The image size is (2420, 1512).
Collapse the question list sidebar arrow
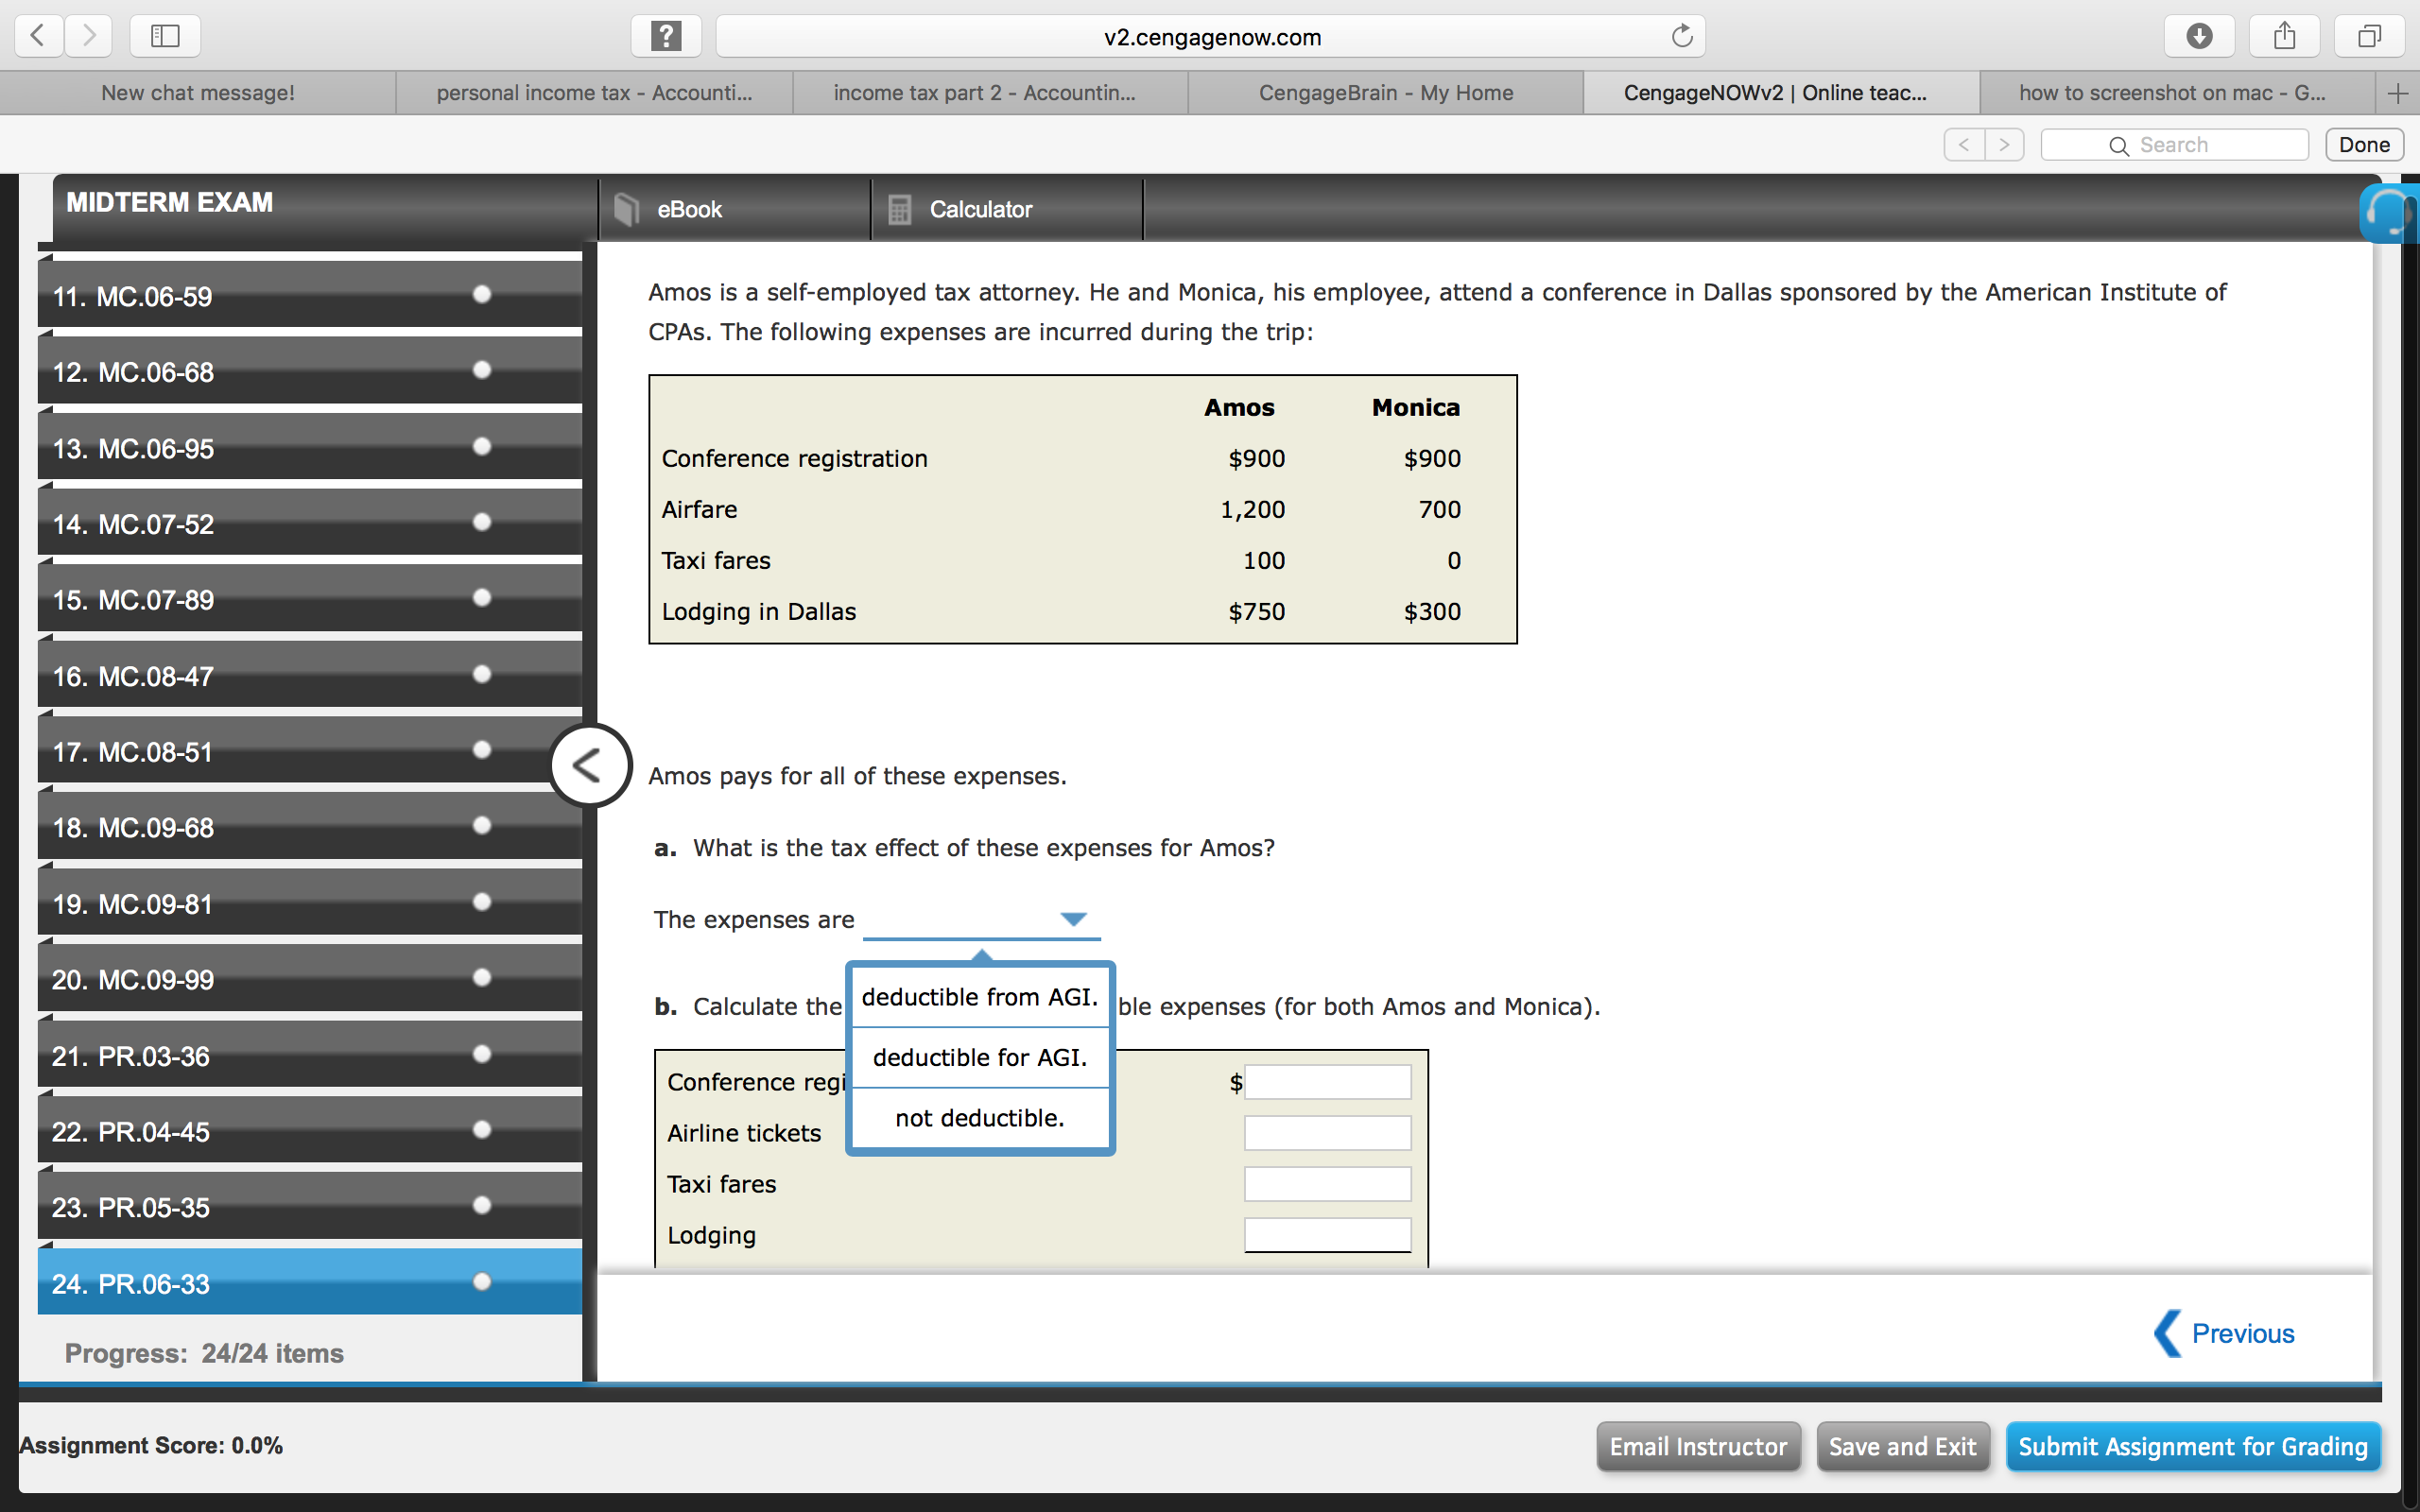tap(590, 765)
